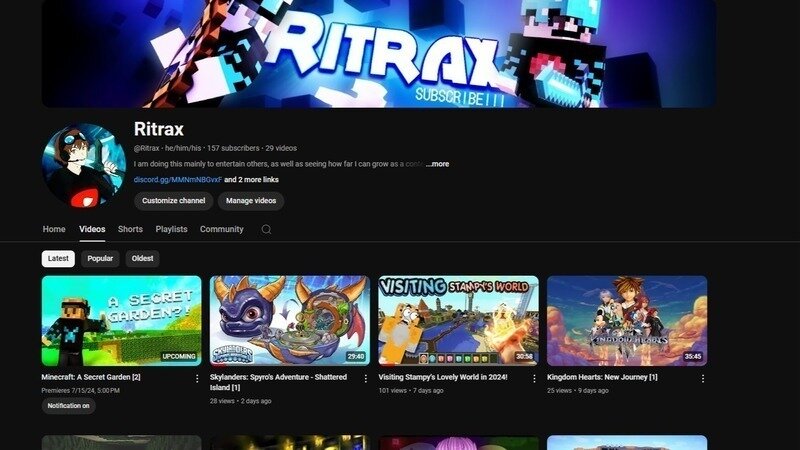Open the Playlists tab

pos(171,229)
